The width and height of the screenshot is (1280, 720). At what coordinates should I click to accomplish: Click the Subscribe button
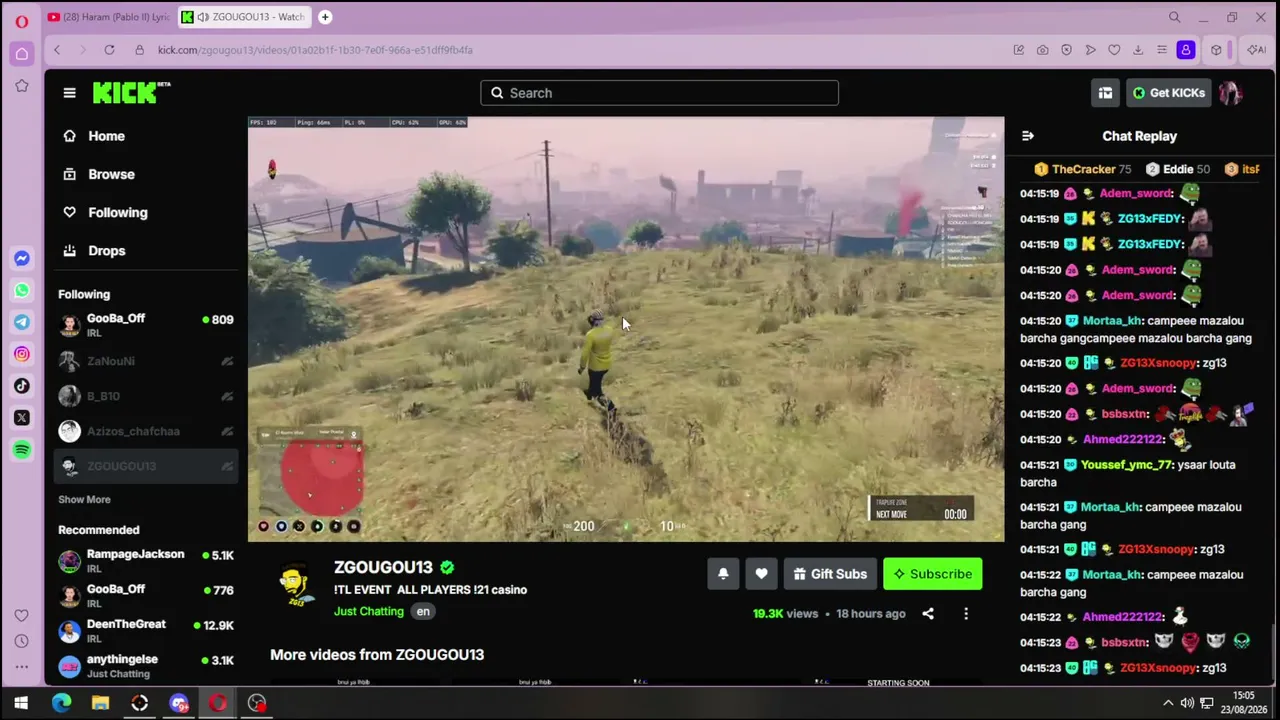pyautogui.click(x=933, y=574)
